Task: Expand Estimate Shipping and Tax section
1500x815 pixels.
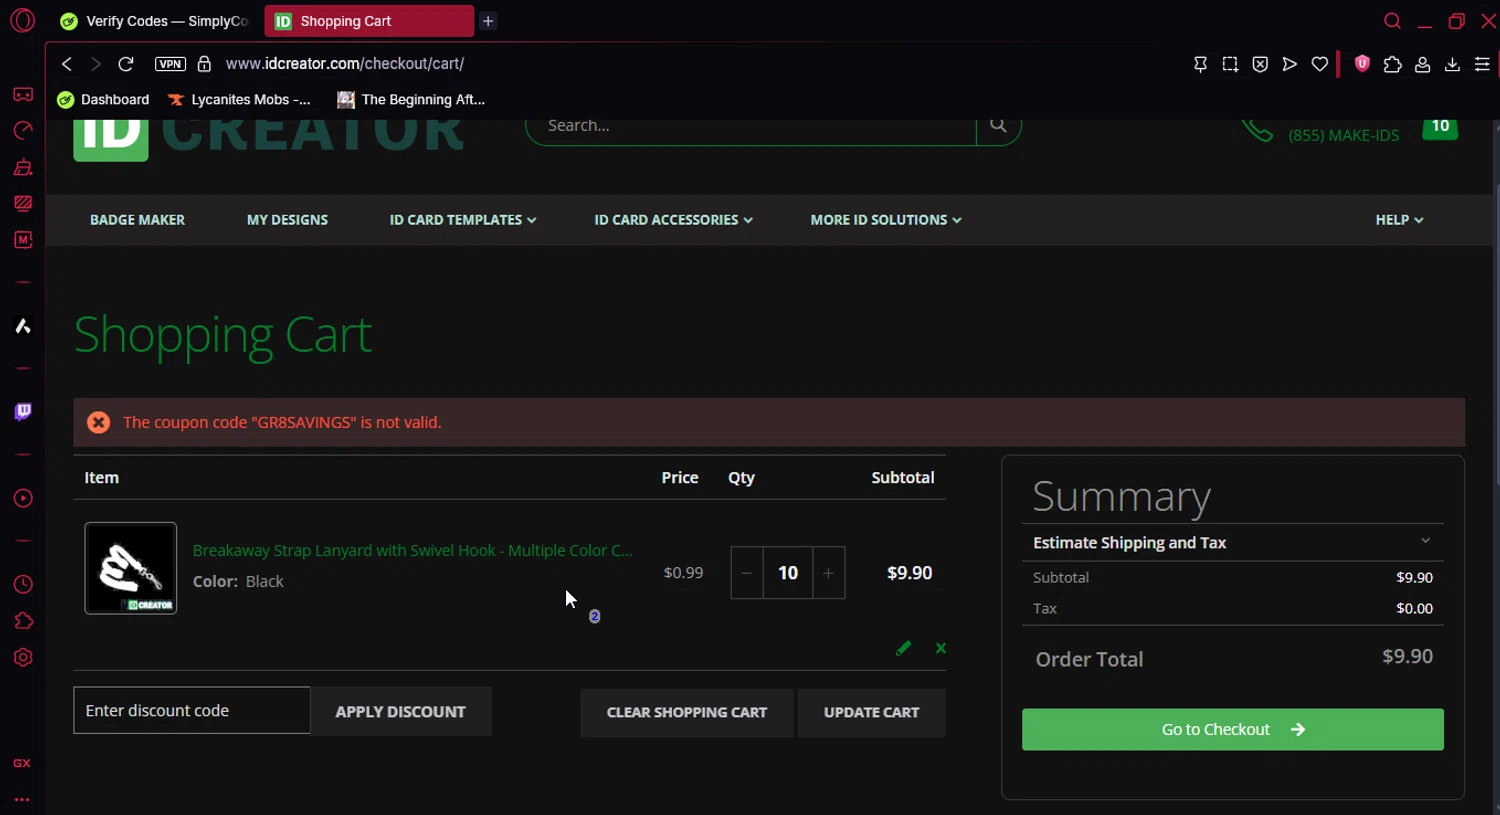Action: click(x=1233, y=542)
